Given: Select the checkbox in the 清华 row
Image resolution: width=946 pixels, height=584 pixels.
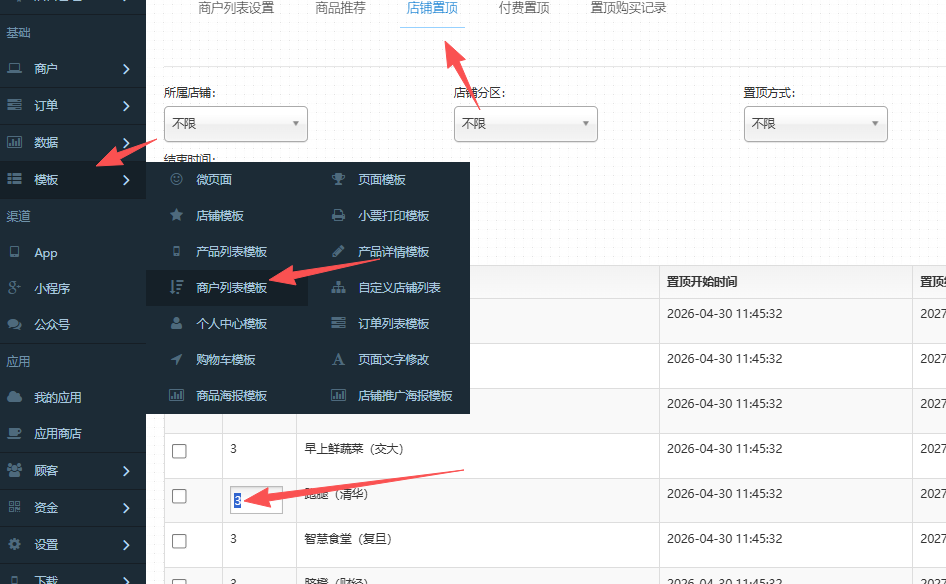Looking at the screenshot, I should click(179, 496).
